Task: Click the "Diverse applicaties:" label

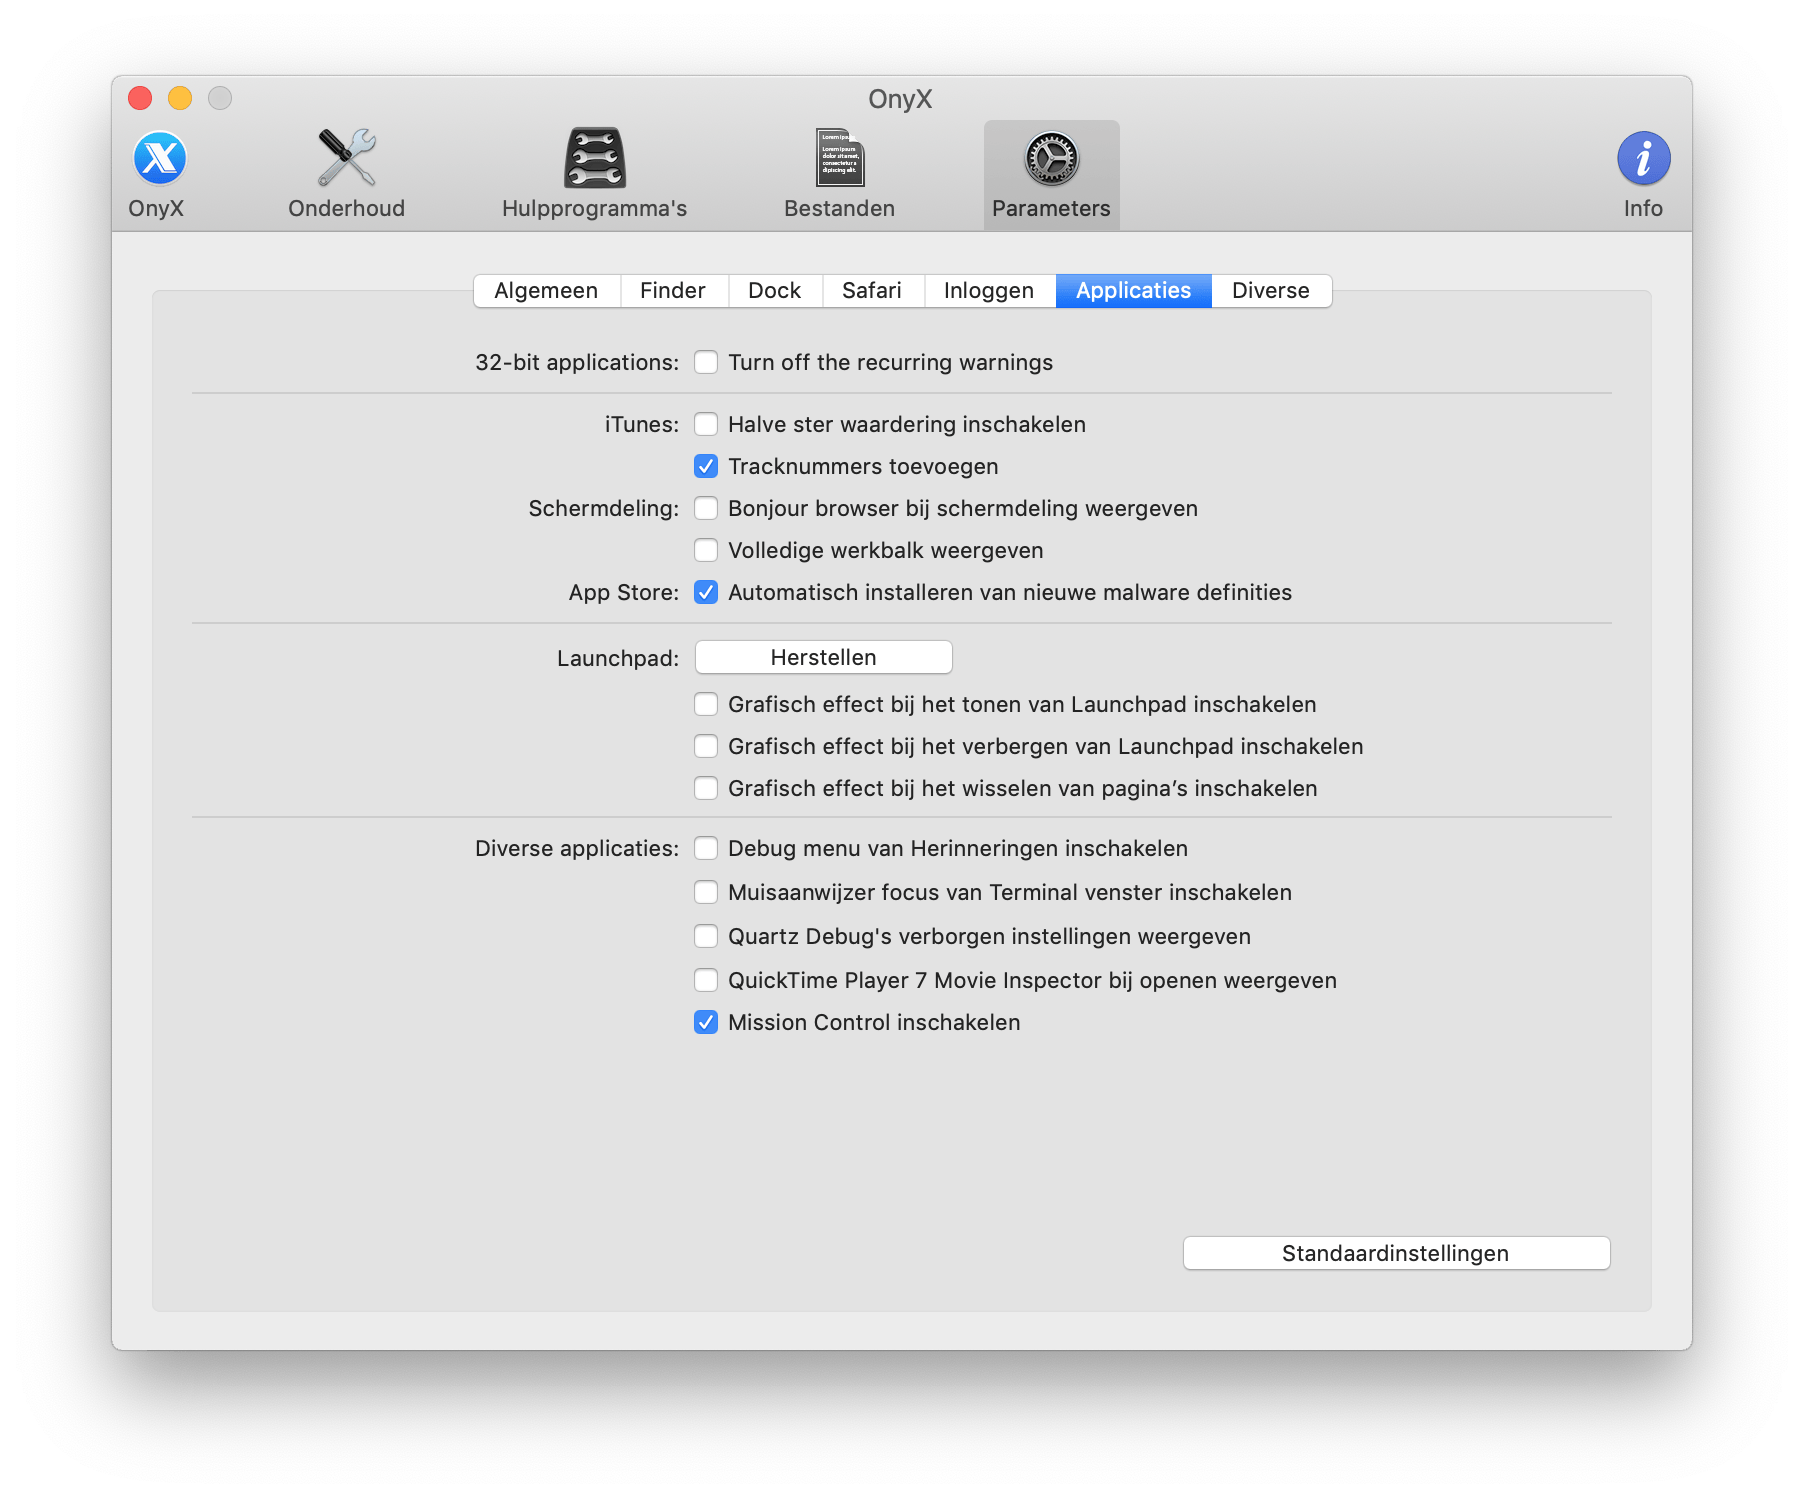Action: tap(577, 848)
